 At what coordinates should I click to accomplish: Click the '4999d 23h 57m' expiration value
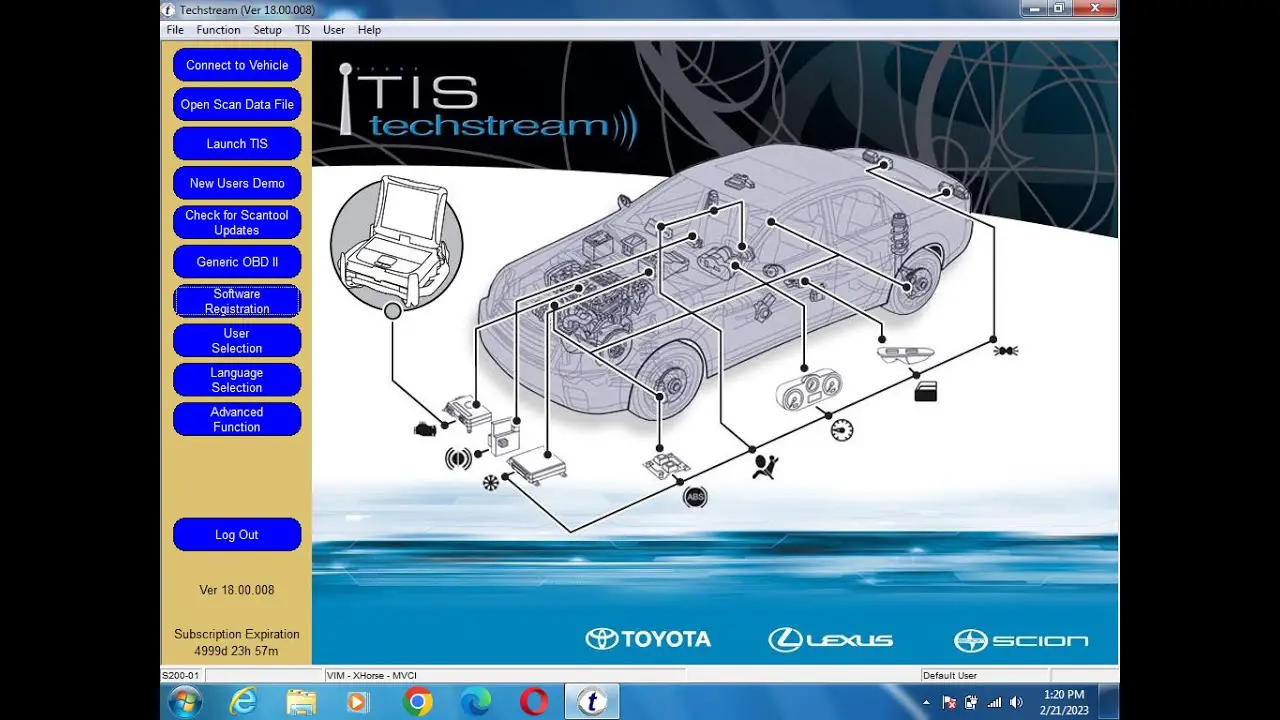tap(237, 651)
